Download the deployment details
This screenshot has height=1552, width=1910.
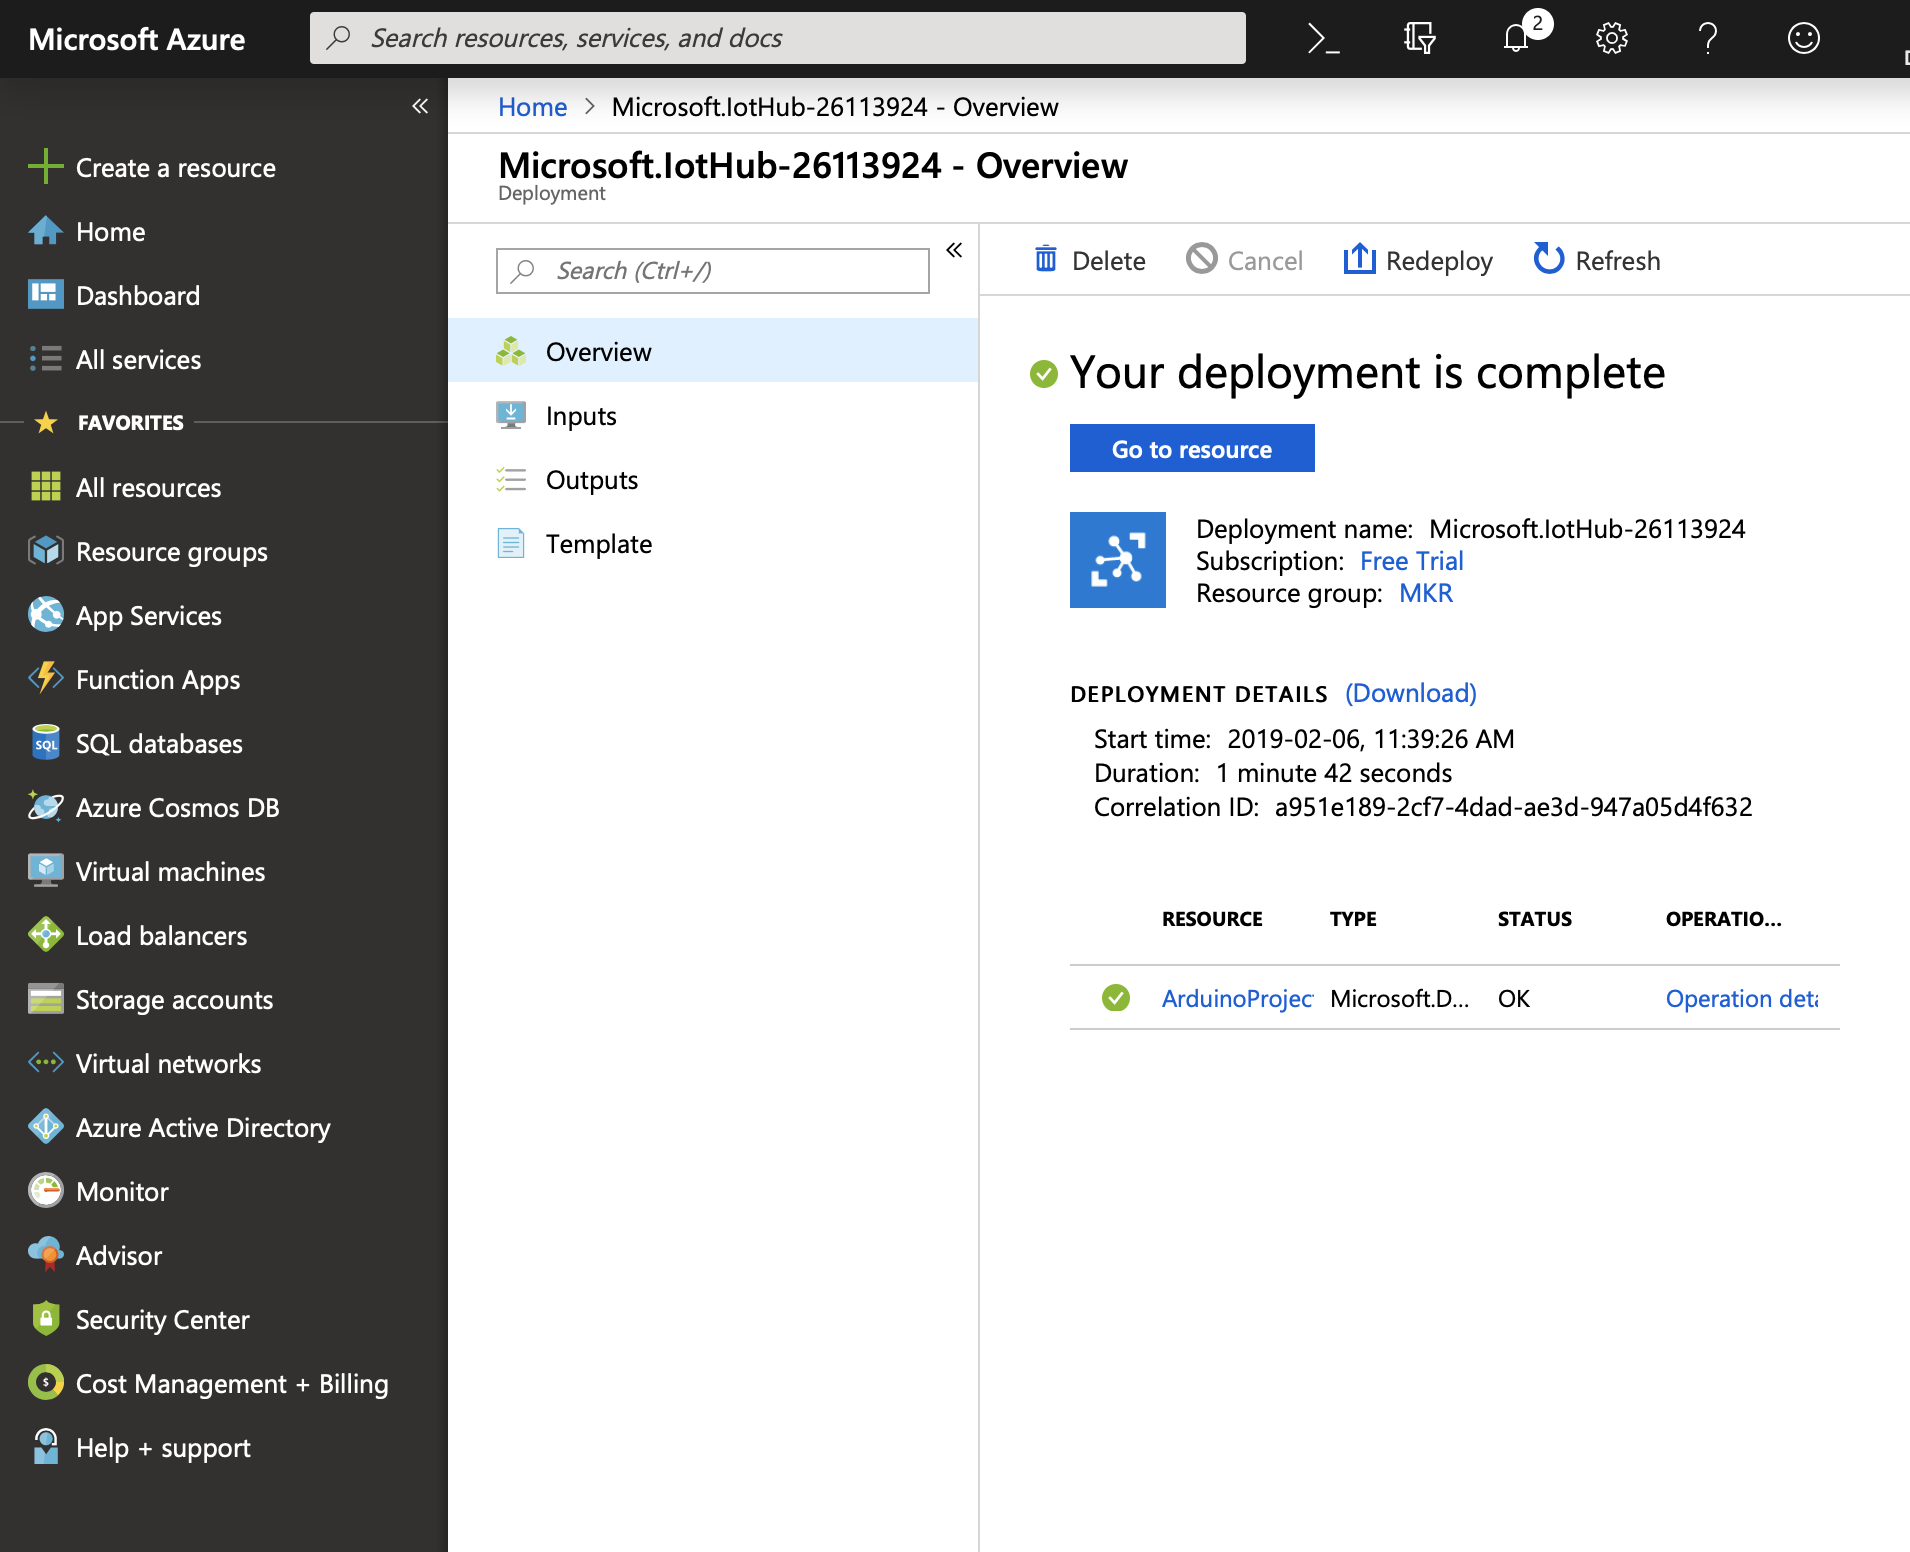pos(1410,692)
